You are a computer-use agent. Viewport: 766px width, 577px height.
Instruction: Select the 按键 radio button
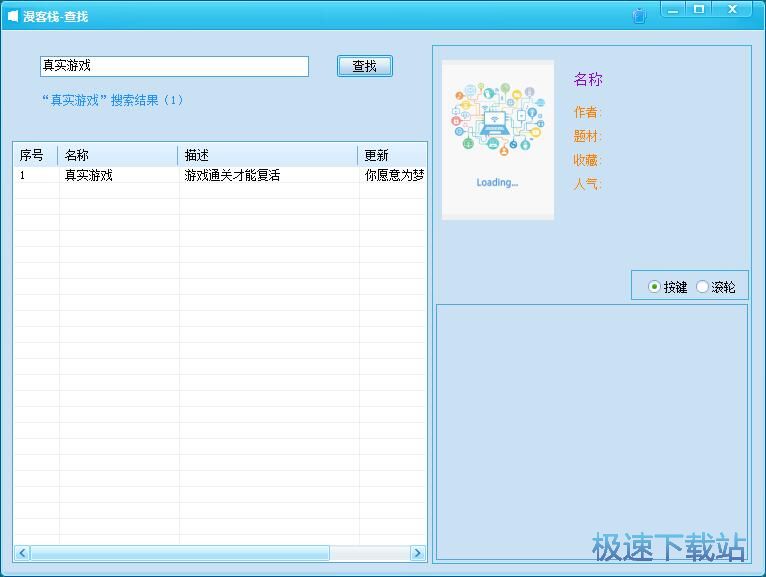click(668, 287)
